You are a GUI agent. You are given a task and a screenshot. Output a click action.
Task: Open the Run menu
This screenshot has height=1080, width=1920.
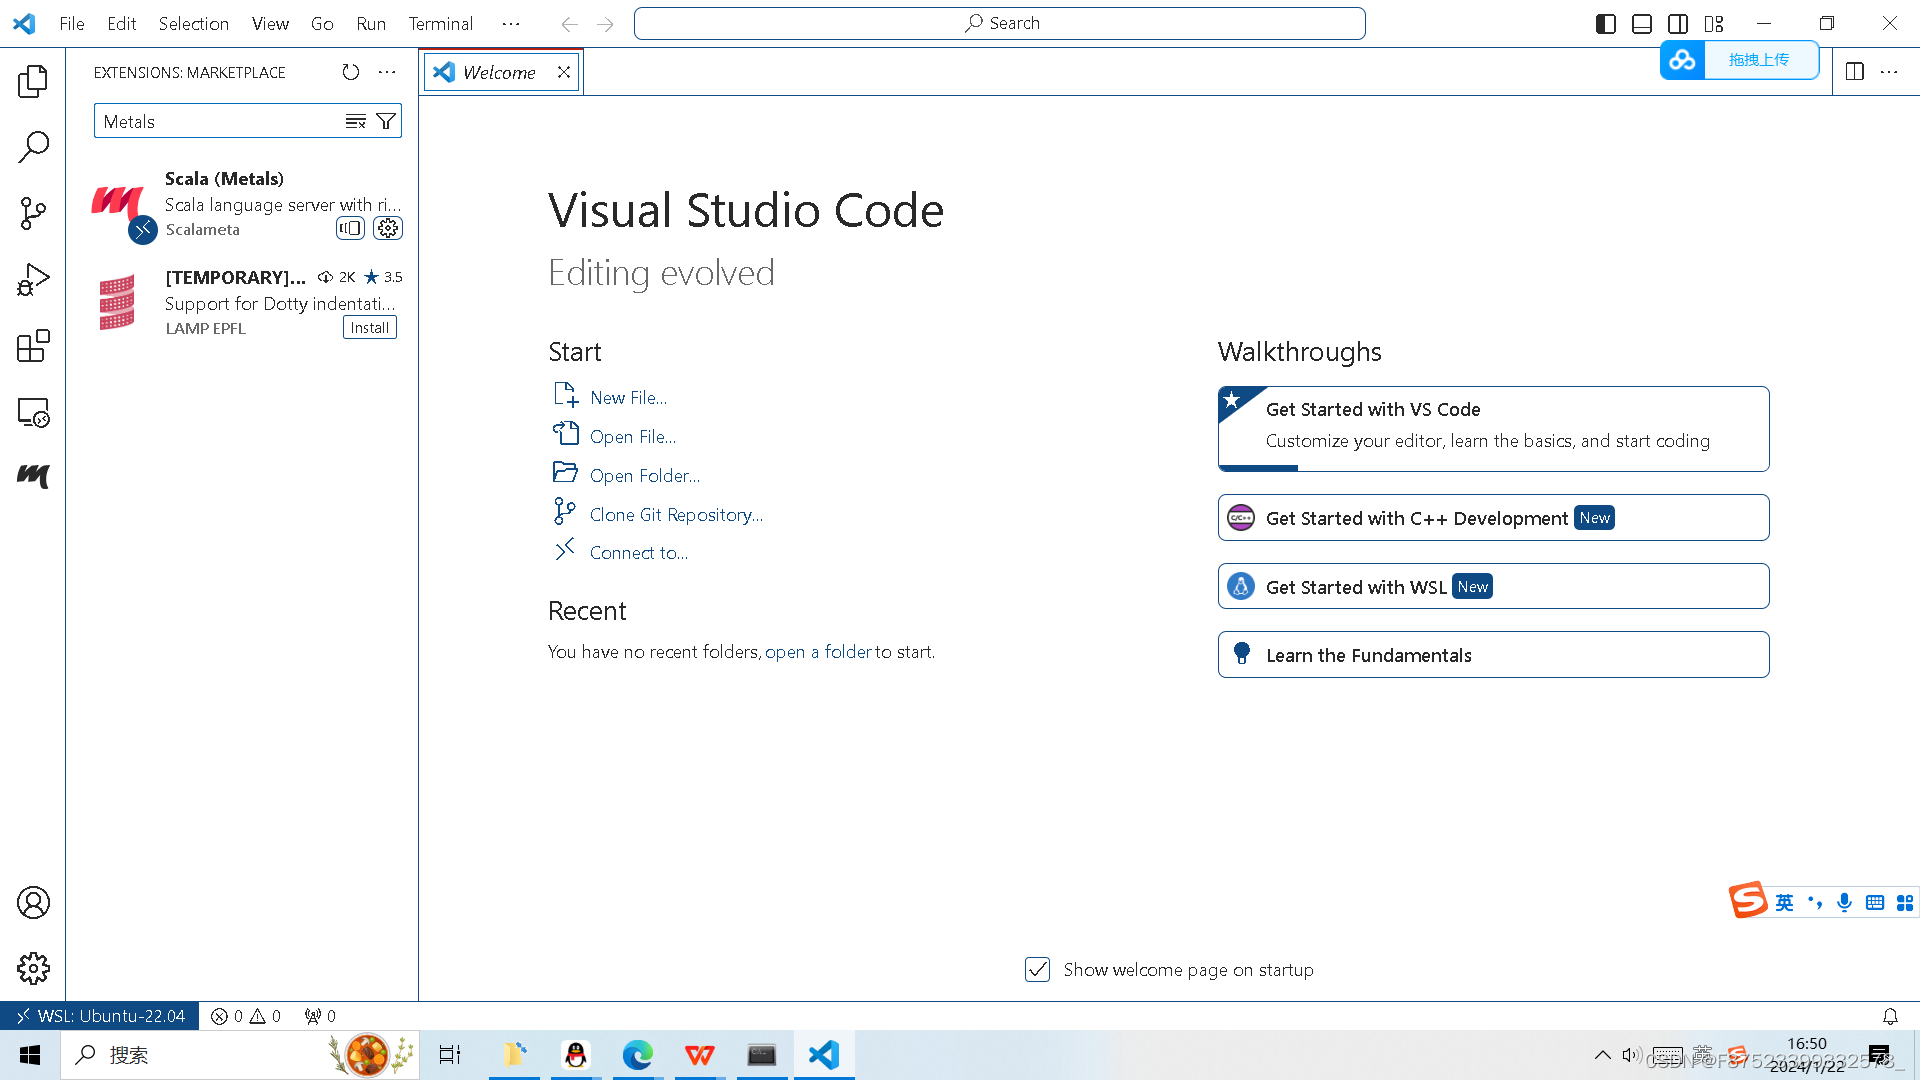(x=371, y=23)
